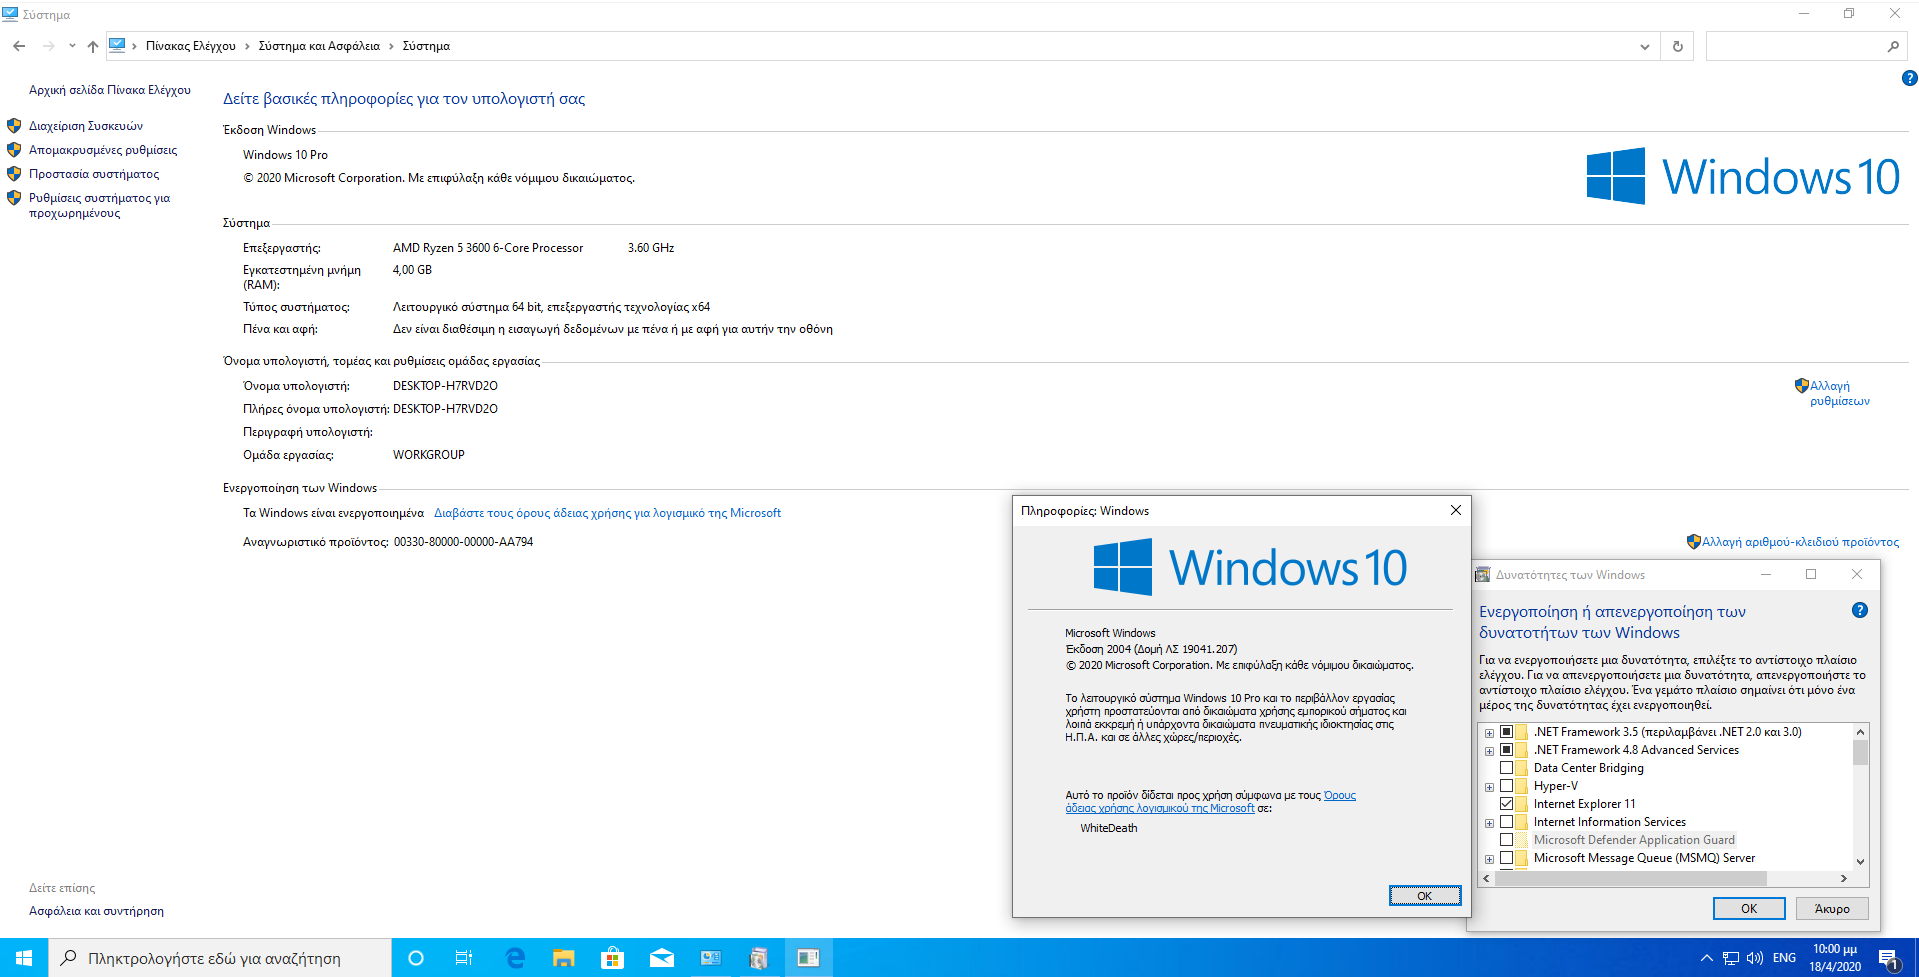Click the Σύστημα breadcrumb item

pos(426,46)
